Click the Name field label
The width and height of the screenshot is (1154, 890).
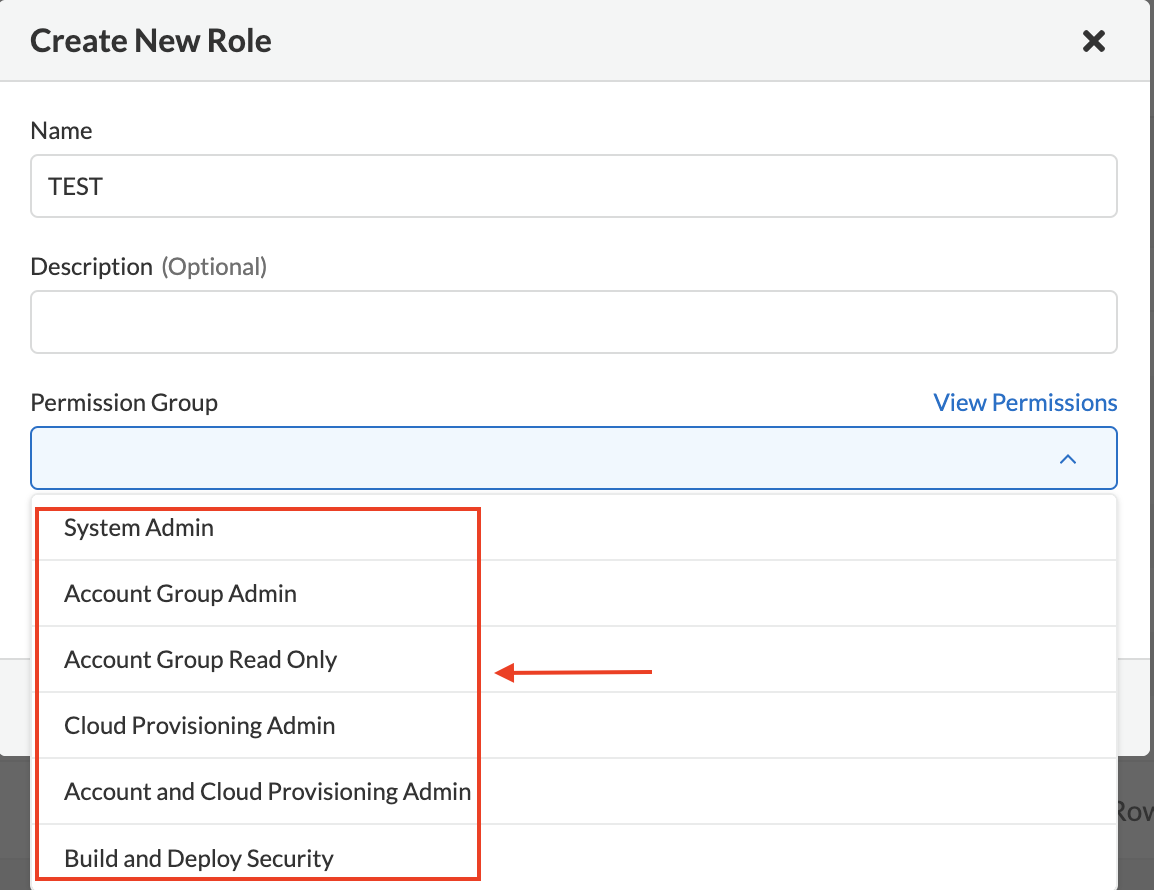[61, 131]
